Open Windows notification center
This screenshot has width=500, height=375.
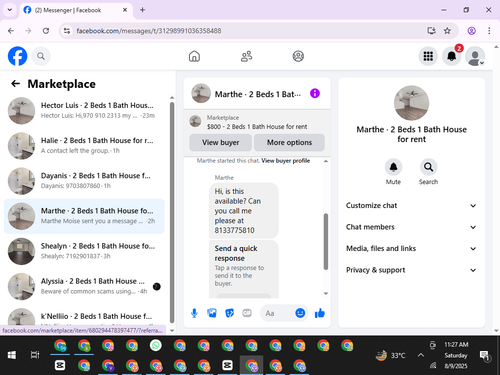(484, 356)
